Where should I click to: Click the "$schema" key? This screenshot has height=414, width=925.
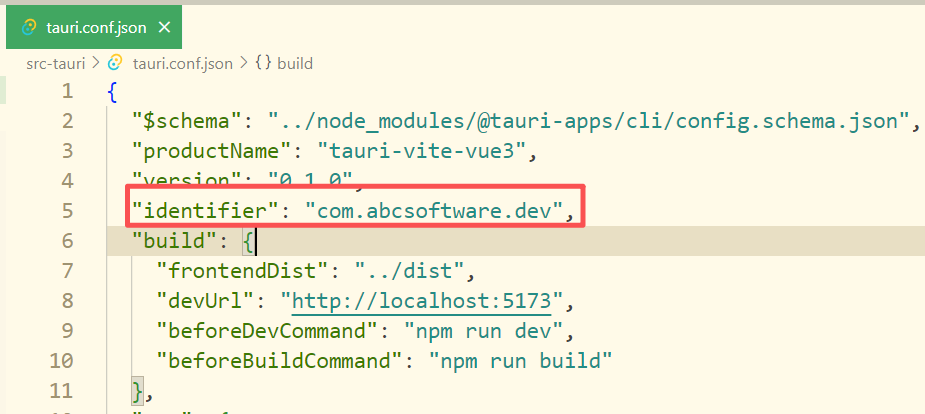tap(188, 121)
